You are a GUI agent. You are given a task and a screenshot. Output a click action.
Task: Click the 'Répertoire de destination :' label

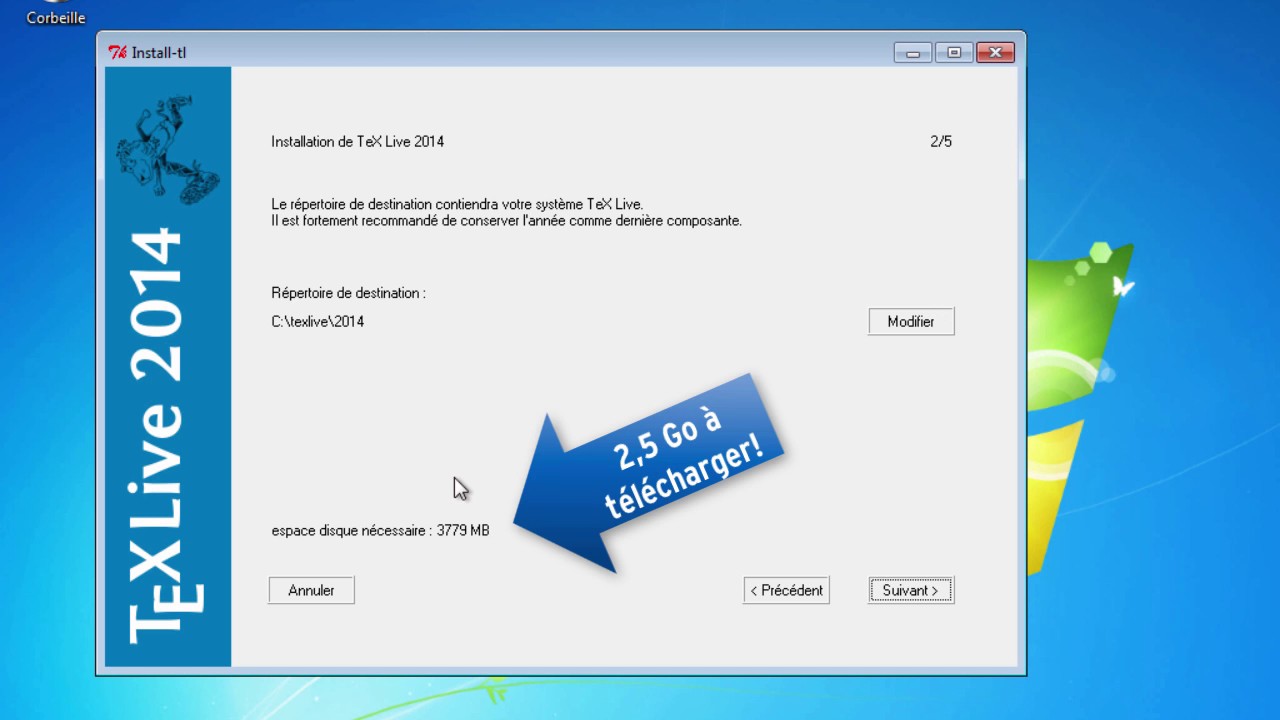point(348,293)
